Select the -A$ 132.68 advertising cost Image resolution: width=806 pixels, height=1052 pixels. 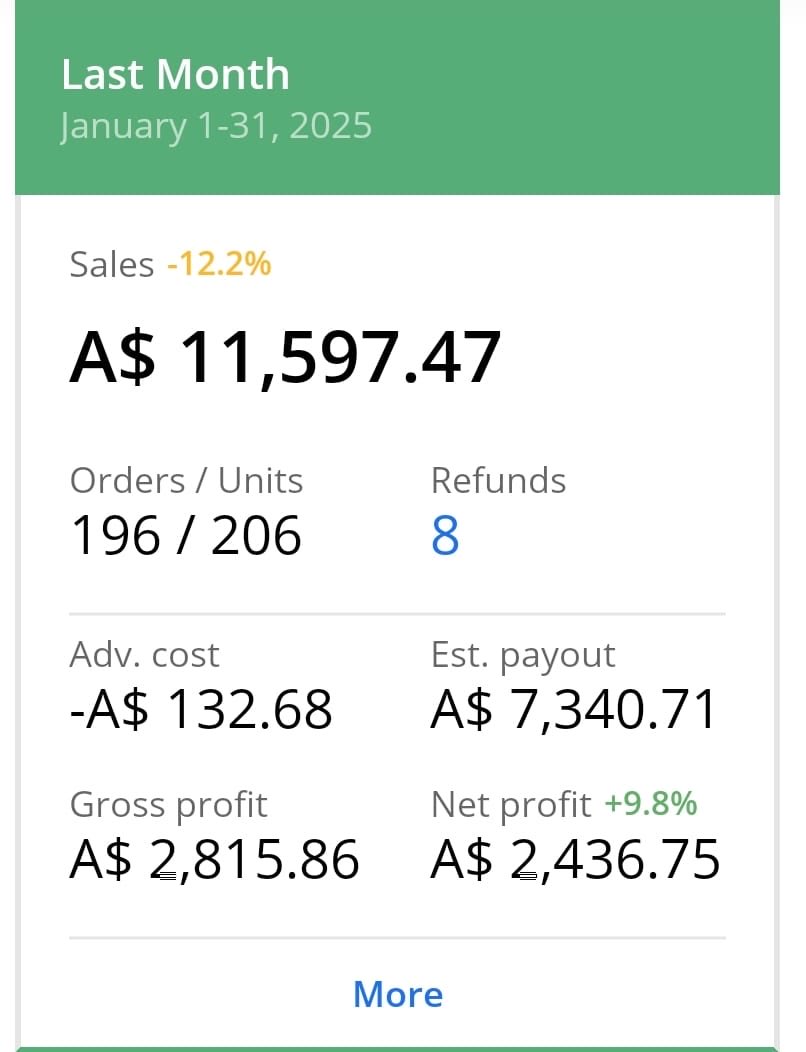click(201, 709)
